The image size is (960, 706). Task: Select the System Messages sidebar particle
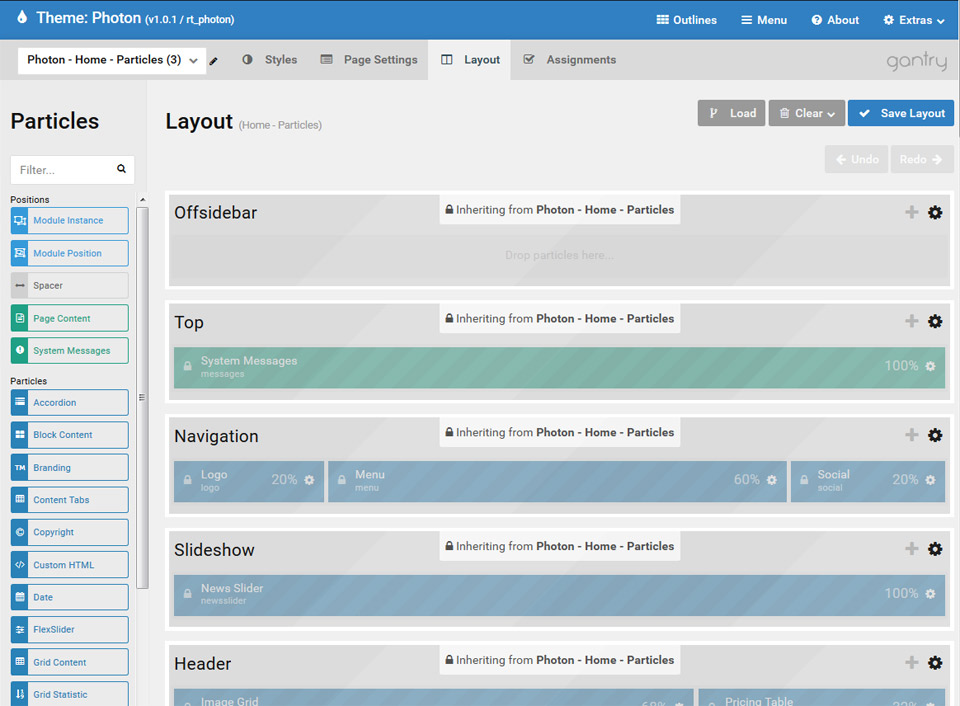(70, 351)
